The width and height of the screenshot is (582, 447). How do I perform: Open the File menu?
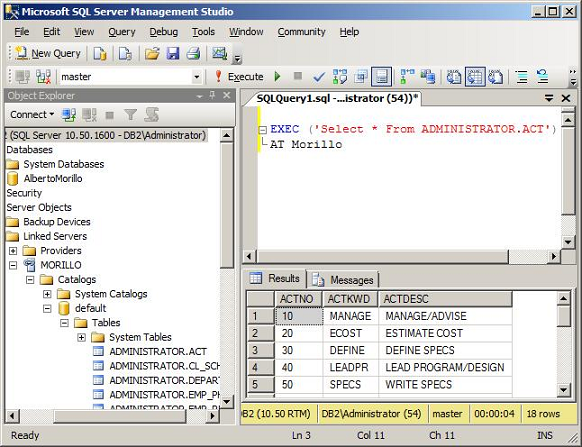22,32
